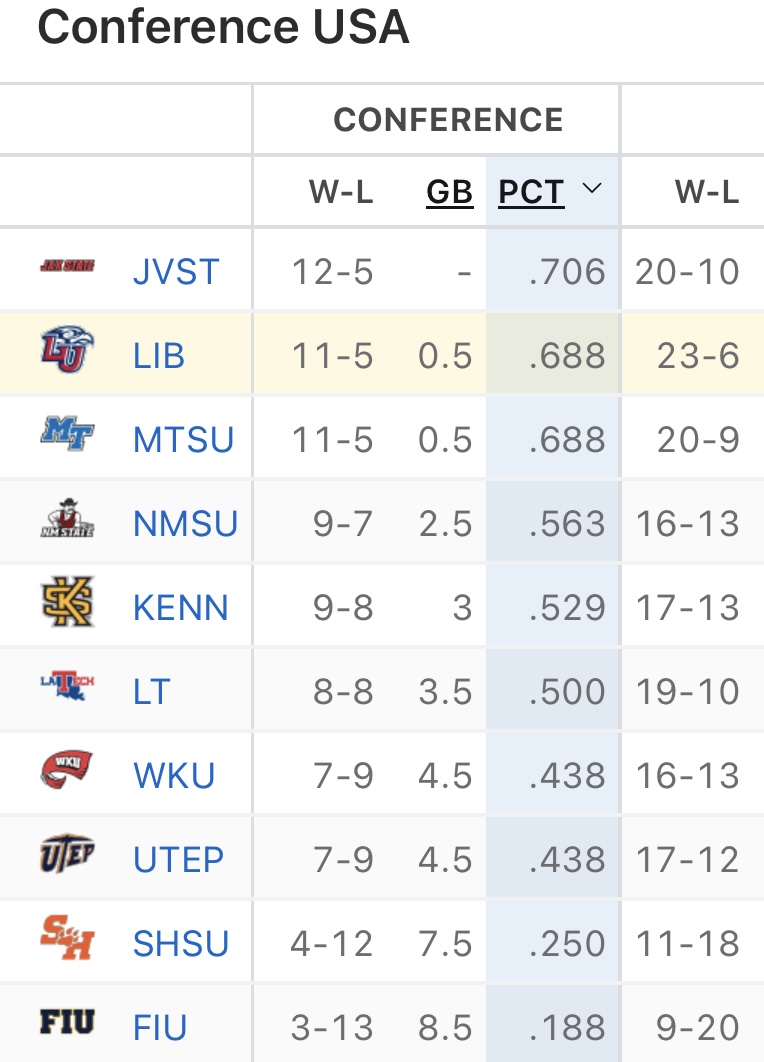Click the New Mexico State logo
The image size is (764, 1062).
(67, 518)
